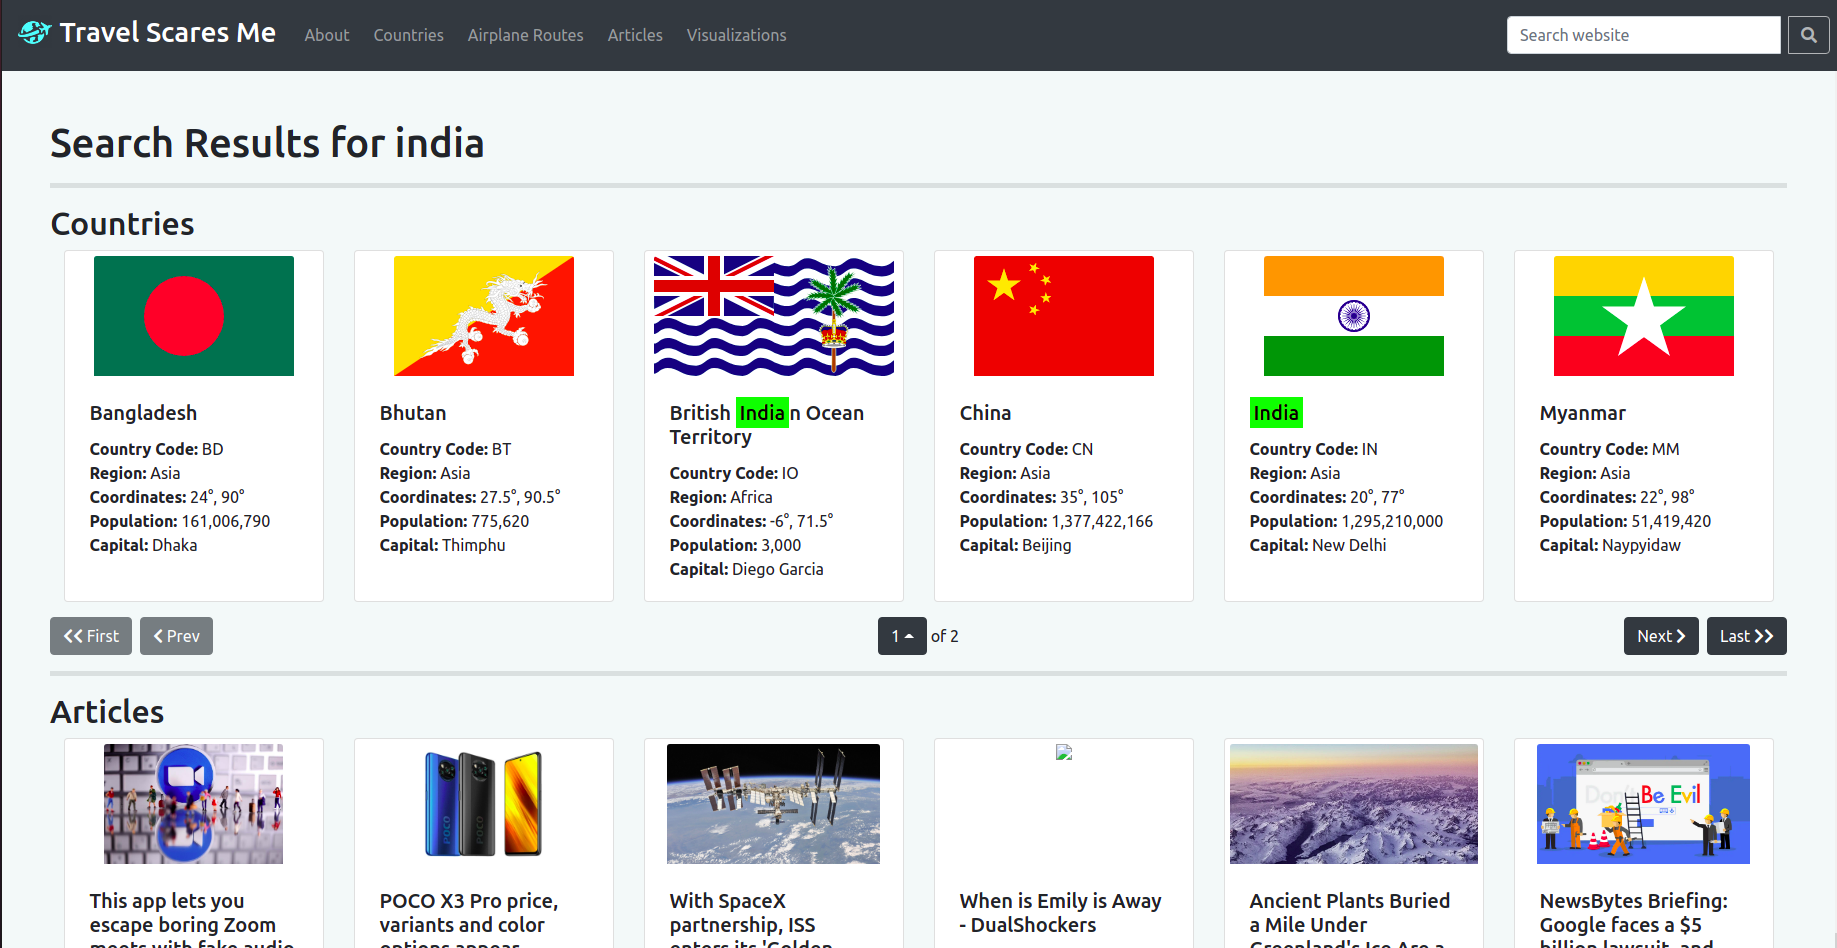
Task: Open the POCO X3 Pro phones image
Action: coord(484,804)
